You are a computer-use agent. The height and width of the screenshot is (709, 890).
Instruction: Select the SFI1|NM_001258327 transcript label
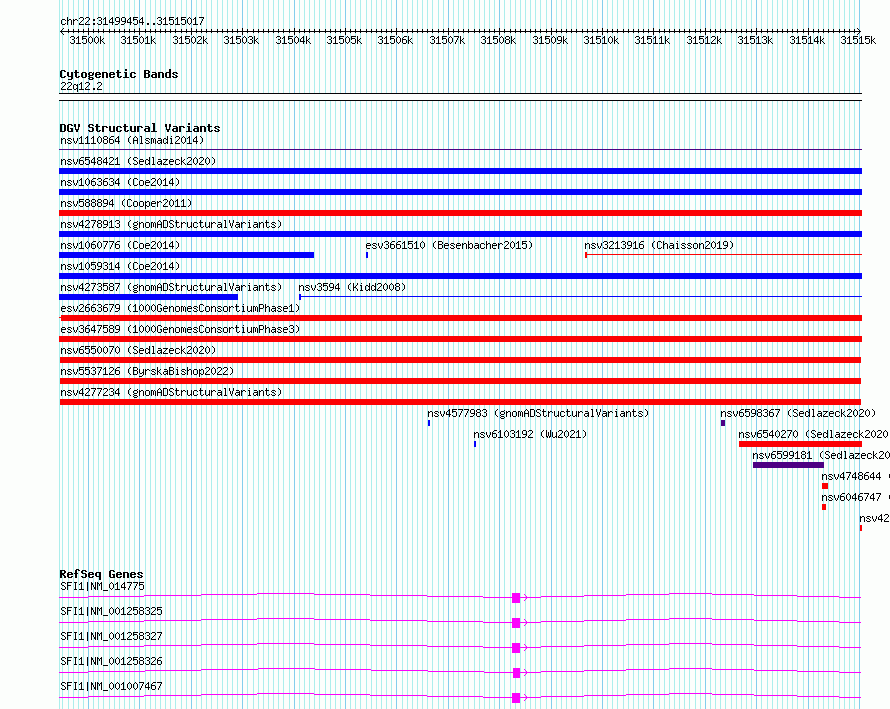click(x=111, y=636)
